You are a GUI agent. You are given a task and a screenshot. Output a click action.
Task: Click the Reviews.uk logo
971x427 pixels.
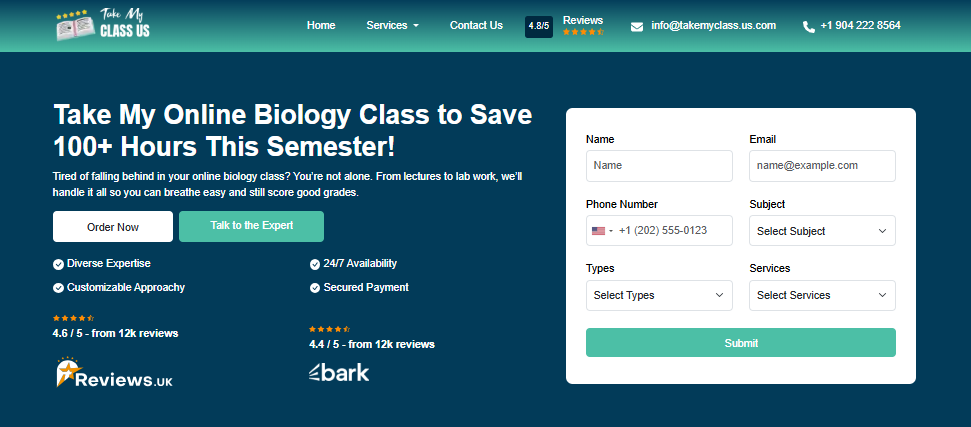point(113,373)
